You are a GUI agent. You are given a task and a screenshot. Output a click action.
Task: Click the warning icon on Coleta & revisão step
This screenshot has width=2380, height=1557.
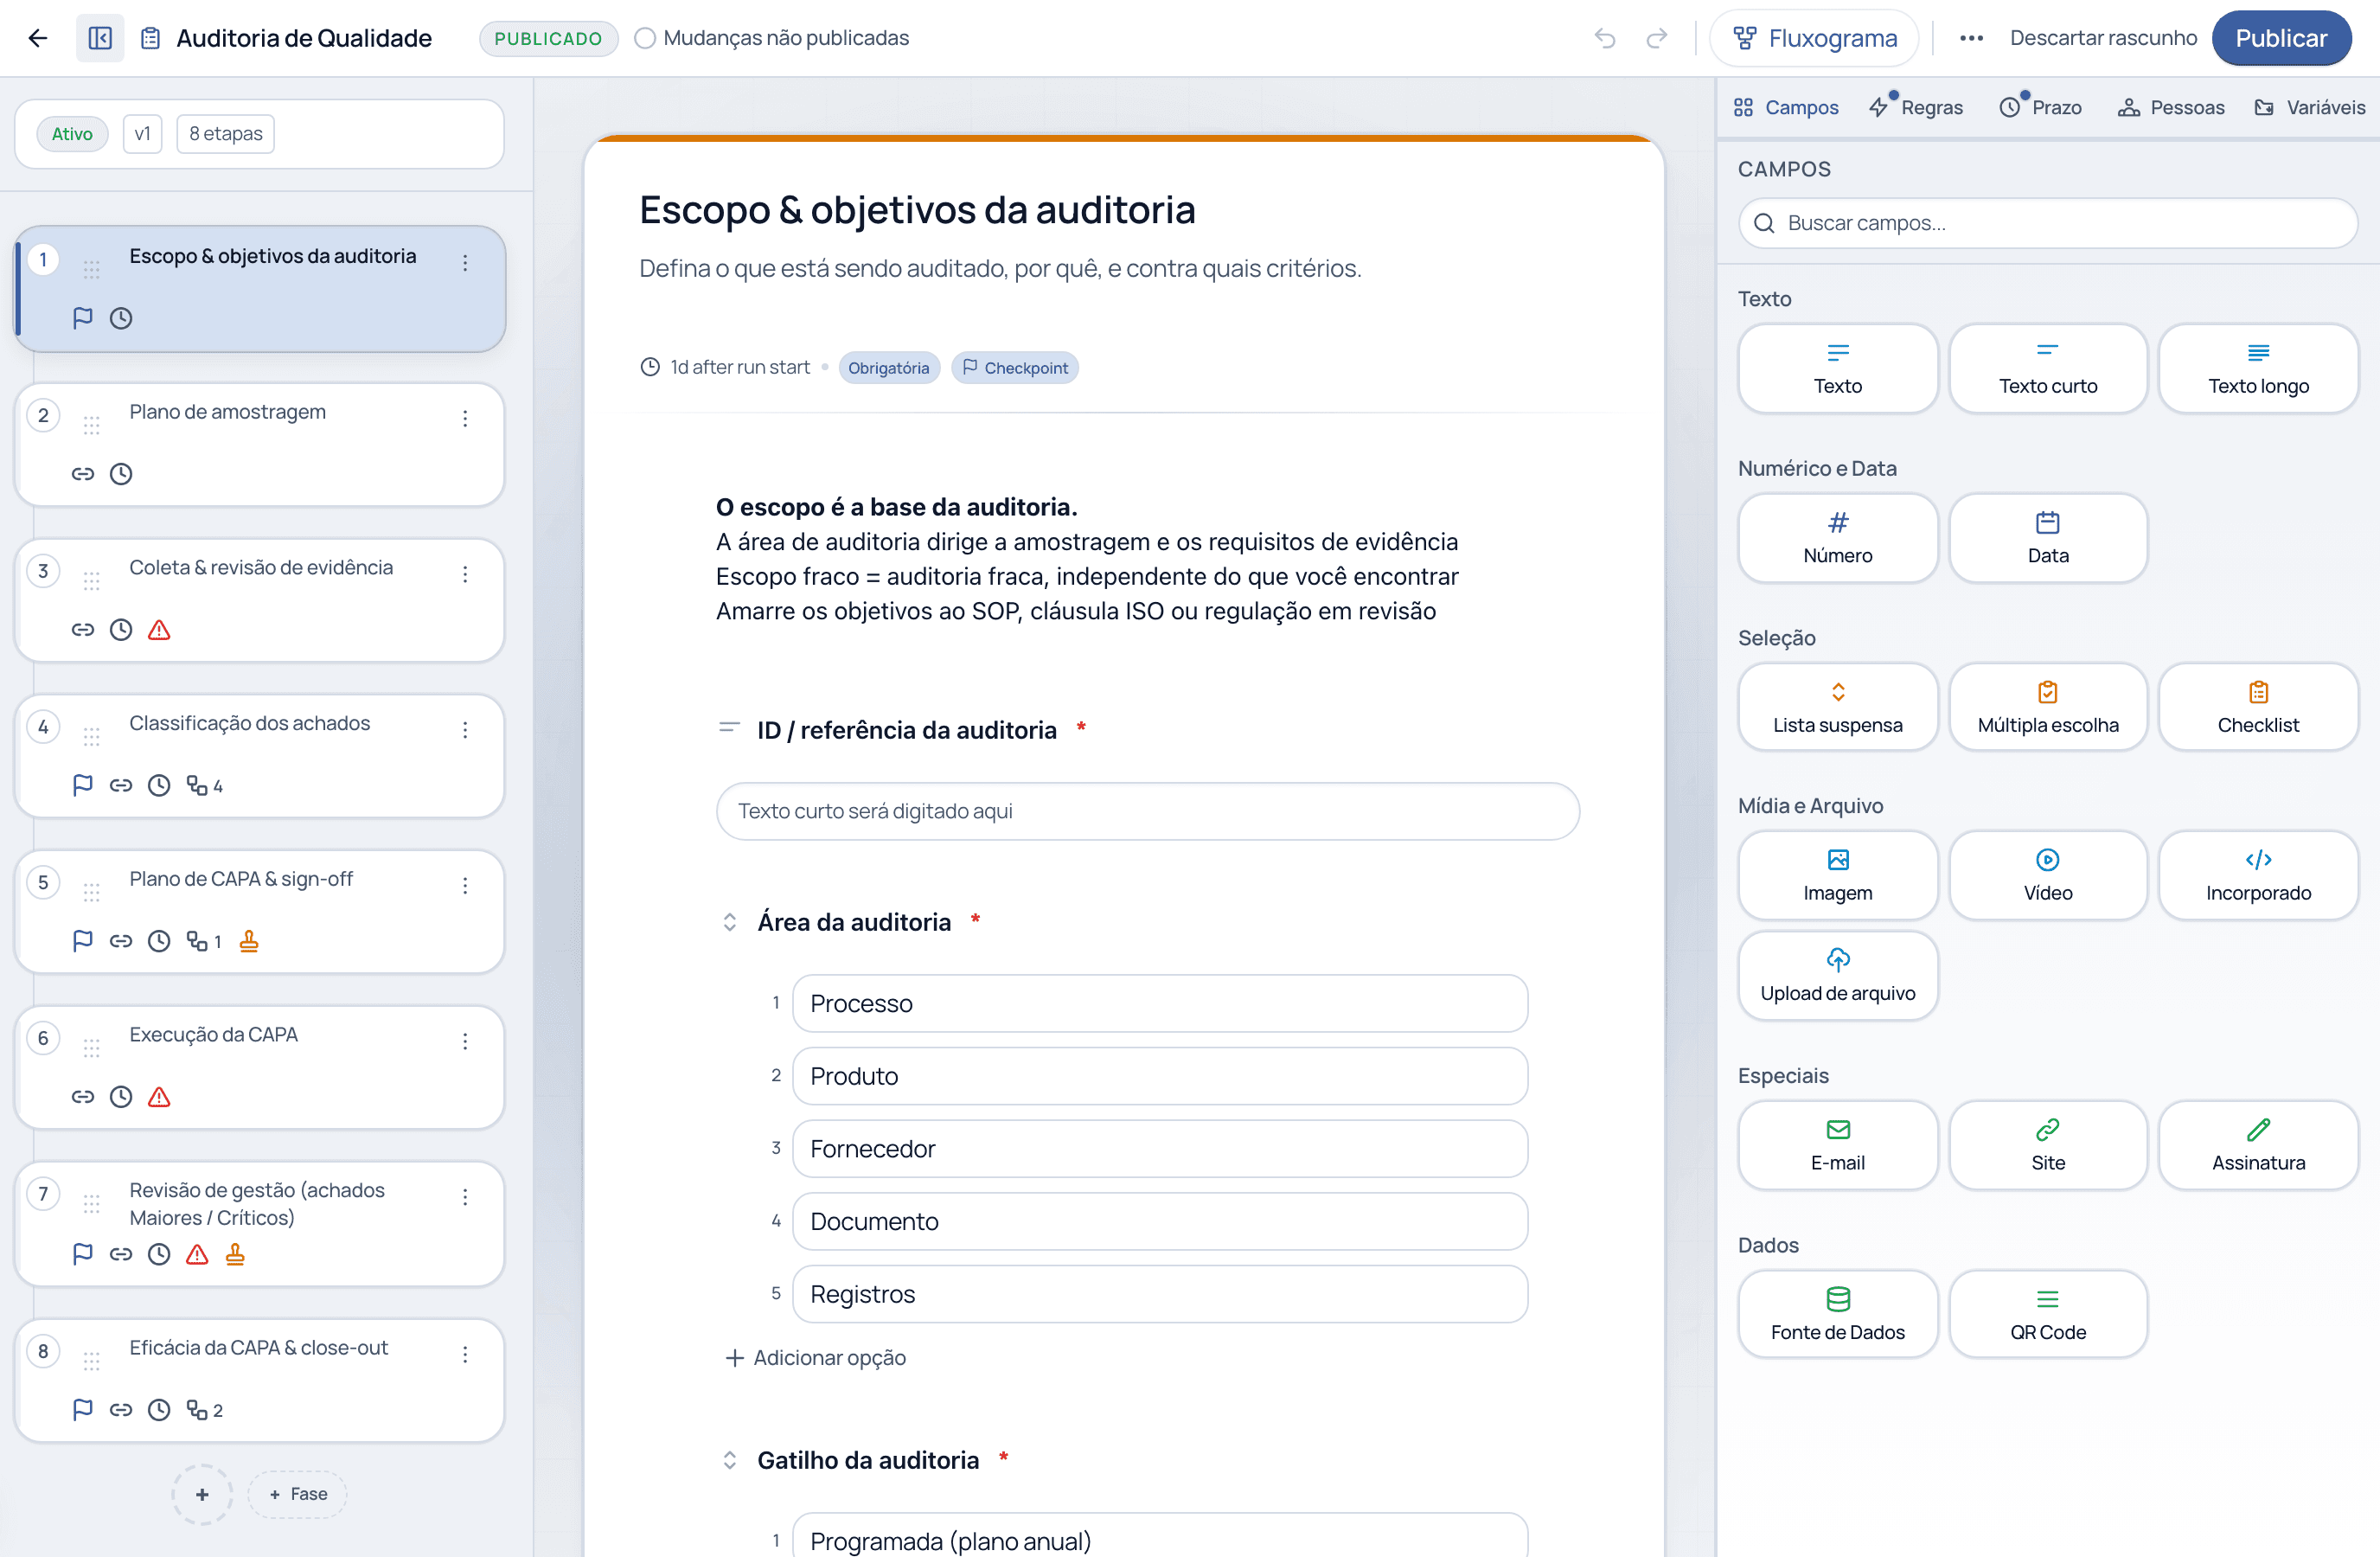(x=159, y=630)
